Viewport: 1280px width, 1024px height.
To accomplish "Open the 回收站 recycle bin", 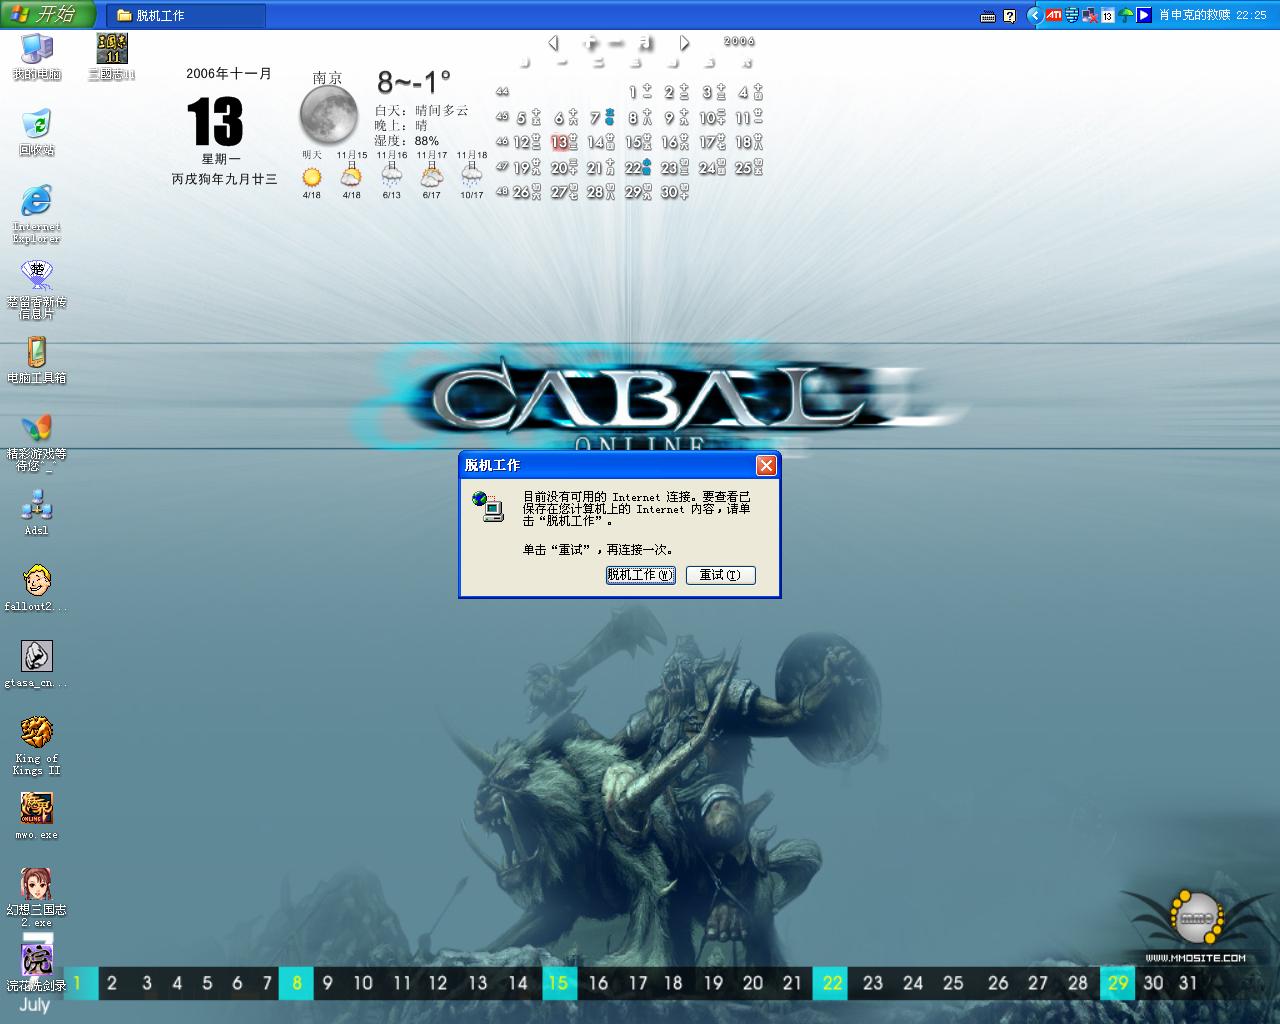I will [x=37, y=132].
